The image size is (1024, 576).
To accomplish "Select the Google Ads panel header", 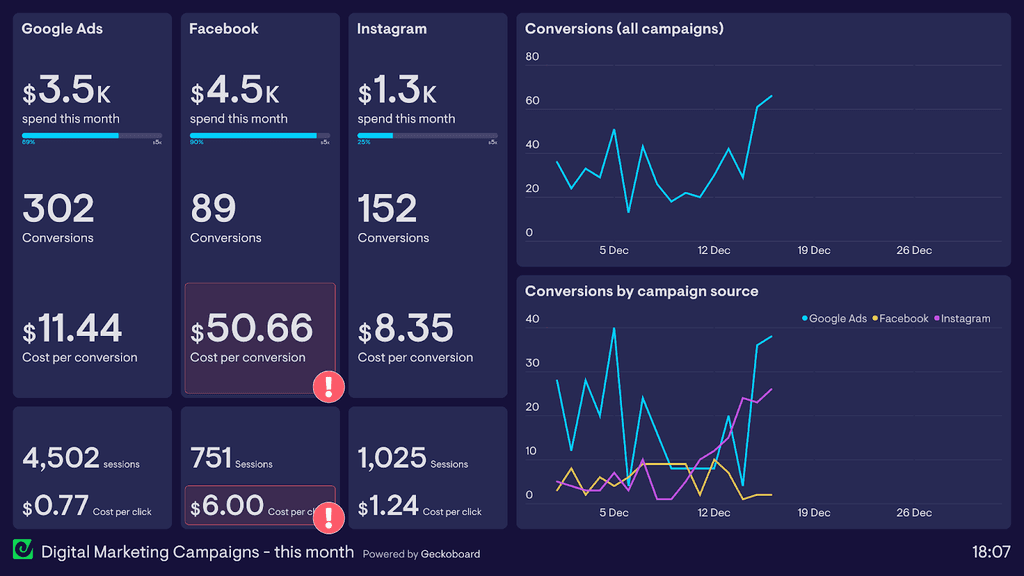I will point(62,29).
